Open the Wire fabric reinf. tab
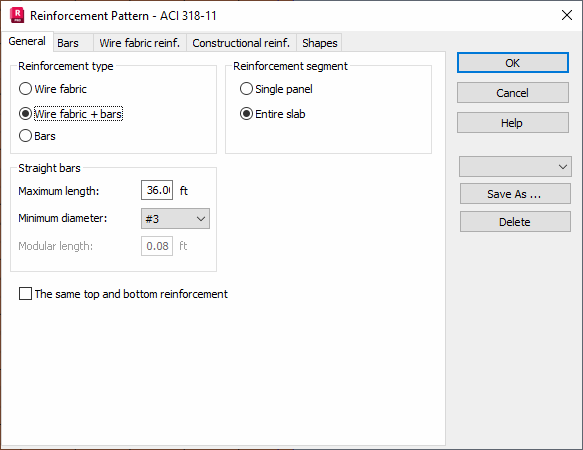583x450 pixels. (x=140, y=43)
